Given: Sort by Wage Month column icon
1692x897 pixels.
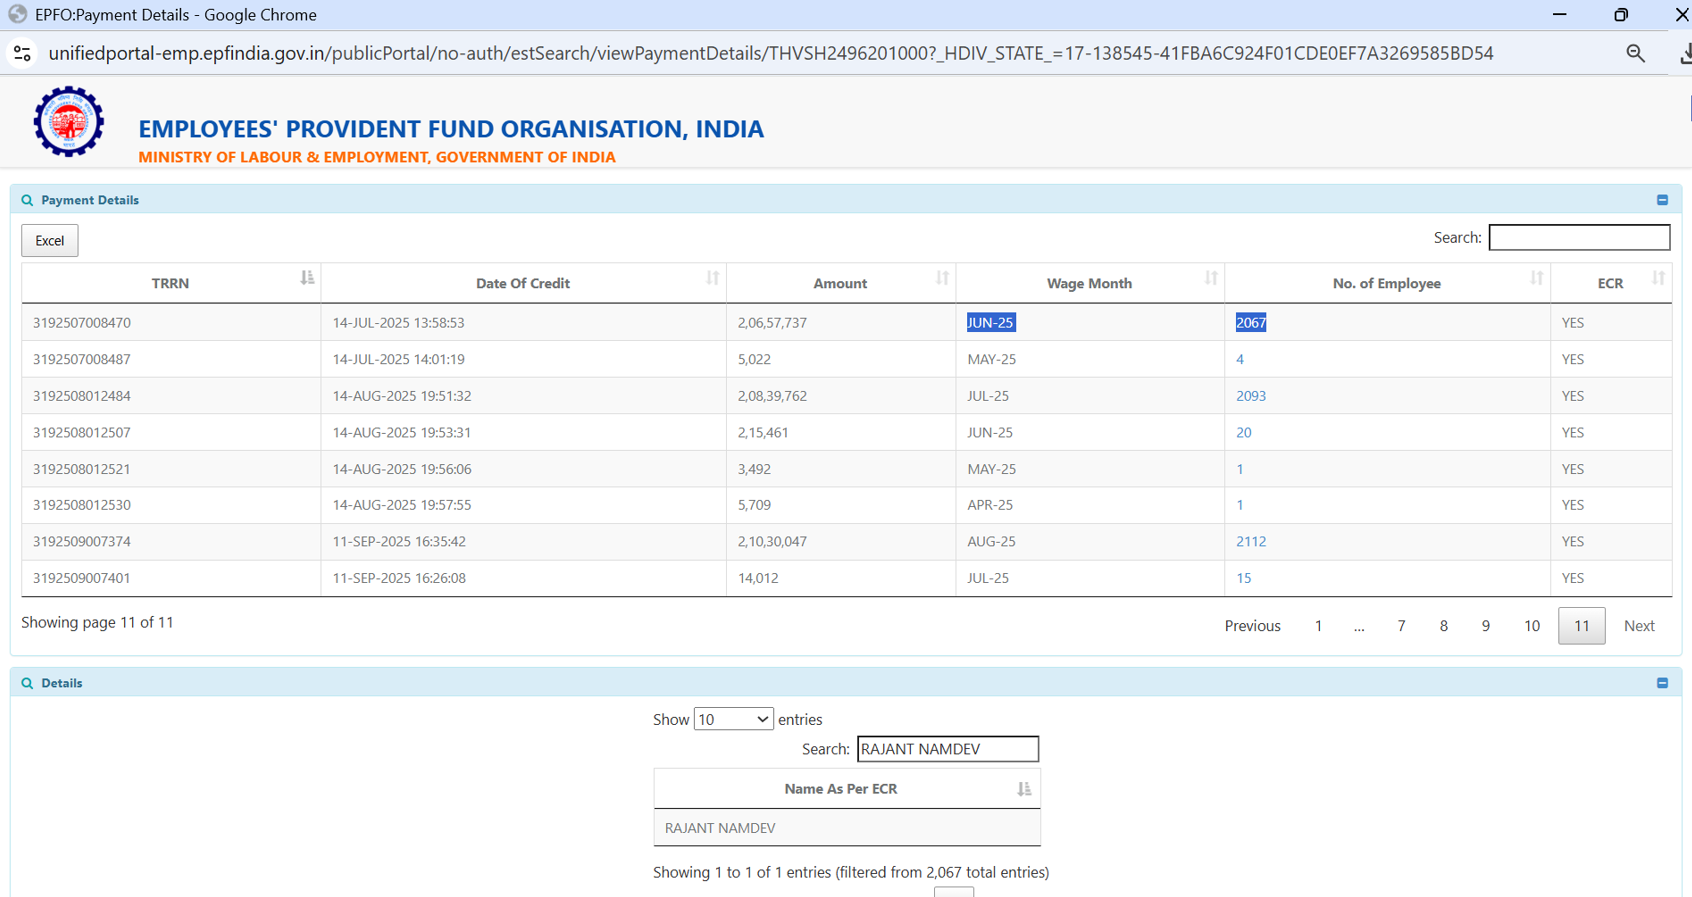Looking at the screenshot, I should tap(1211, 279).
